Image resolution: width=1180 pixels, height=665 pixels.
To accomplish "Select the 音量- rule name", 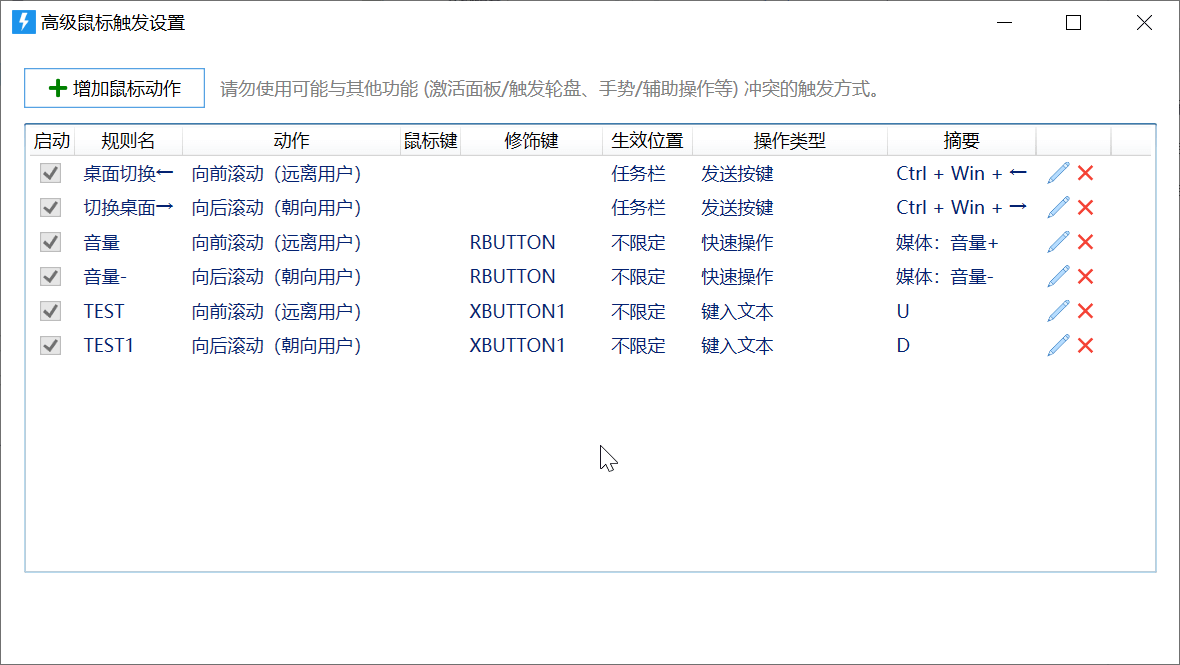I will tap(105, 277).
